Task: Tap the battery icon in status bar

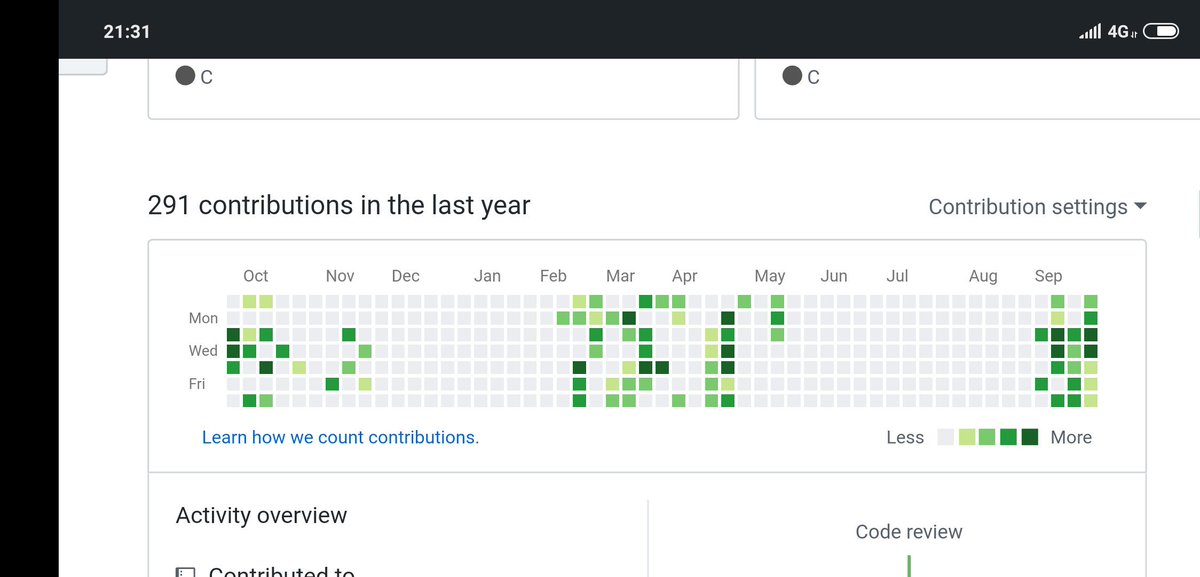Action: pos(1161,31)
